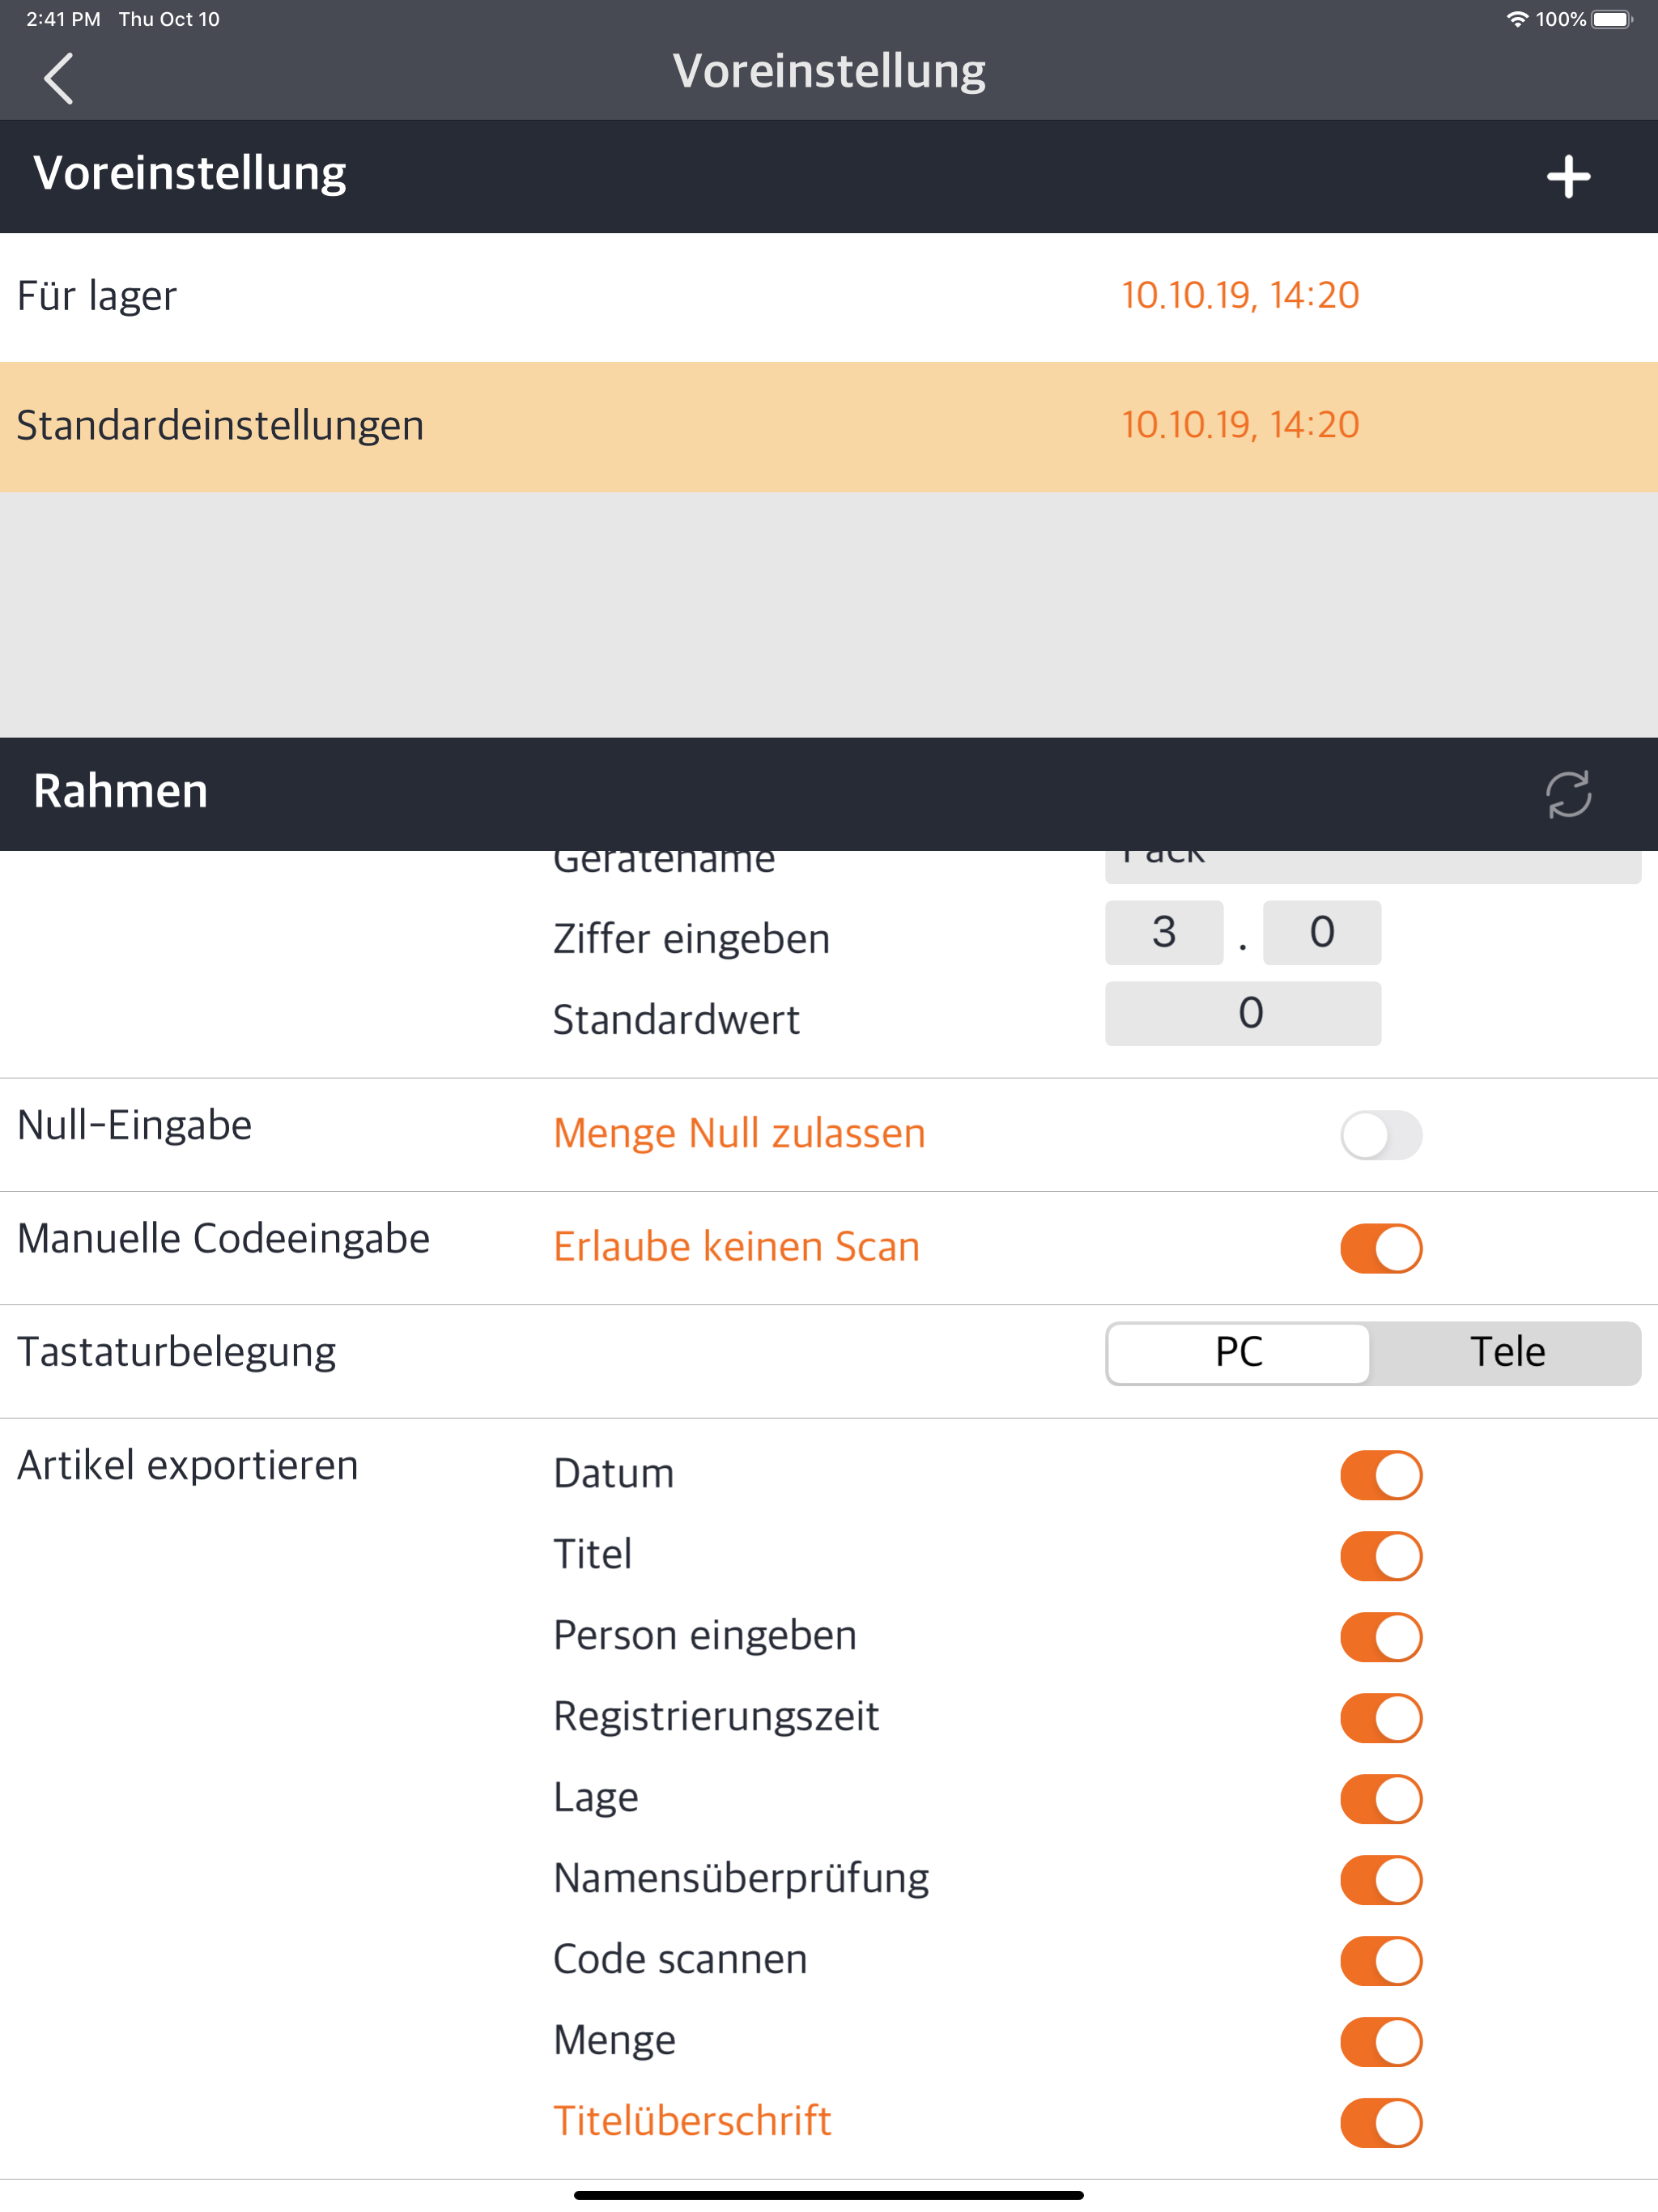Turn off Datum export toggle
Viewport: 1658px width, 2212px height.
click(1380, 1475)
